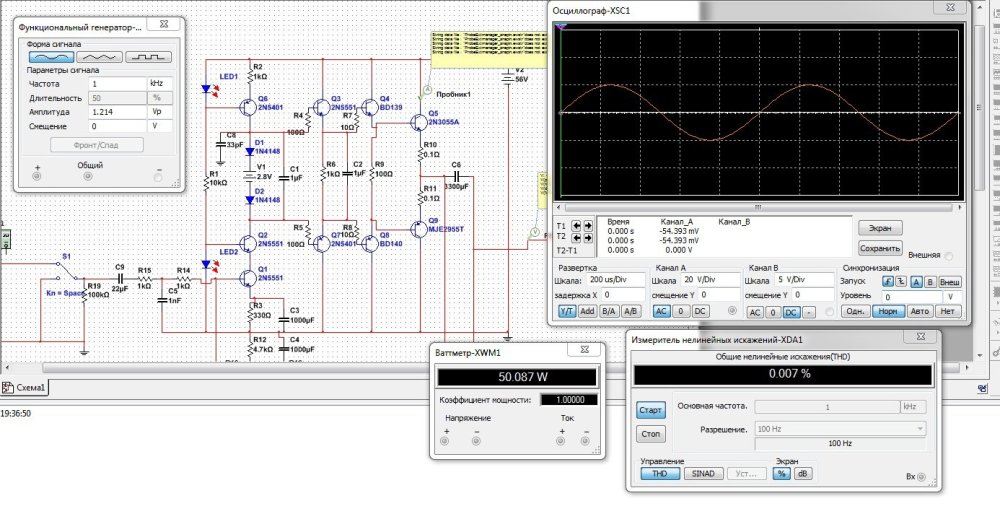Switch to the Схема1 tab
1000x506 pixels.
click(x=28, y=388)
